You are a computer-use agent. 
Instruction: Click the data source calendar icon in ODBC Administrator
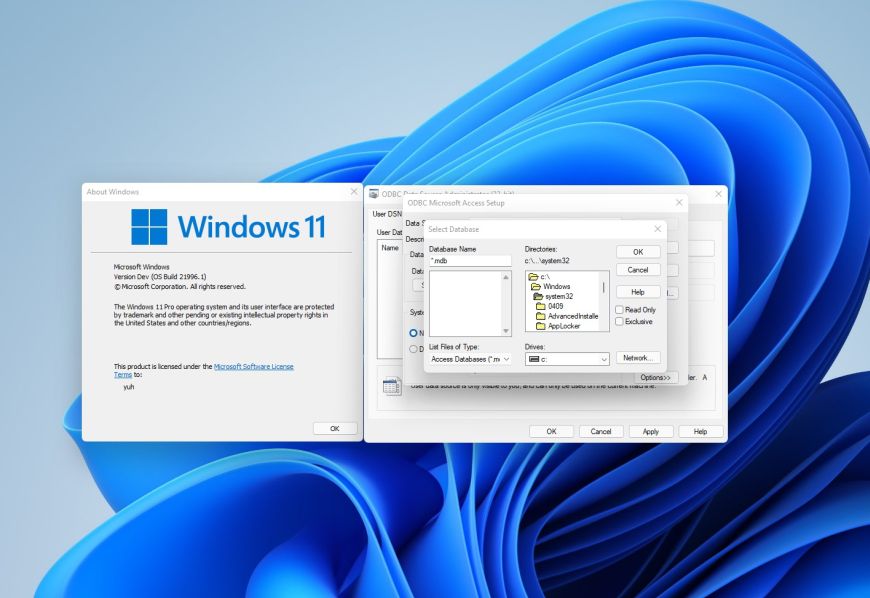point(392,386)
